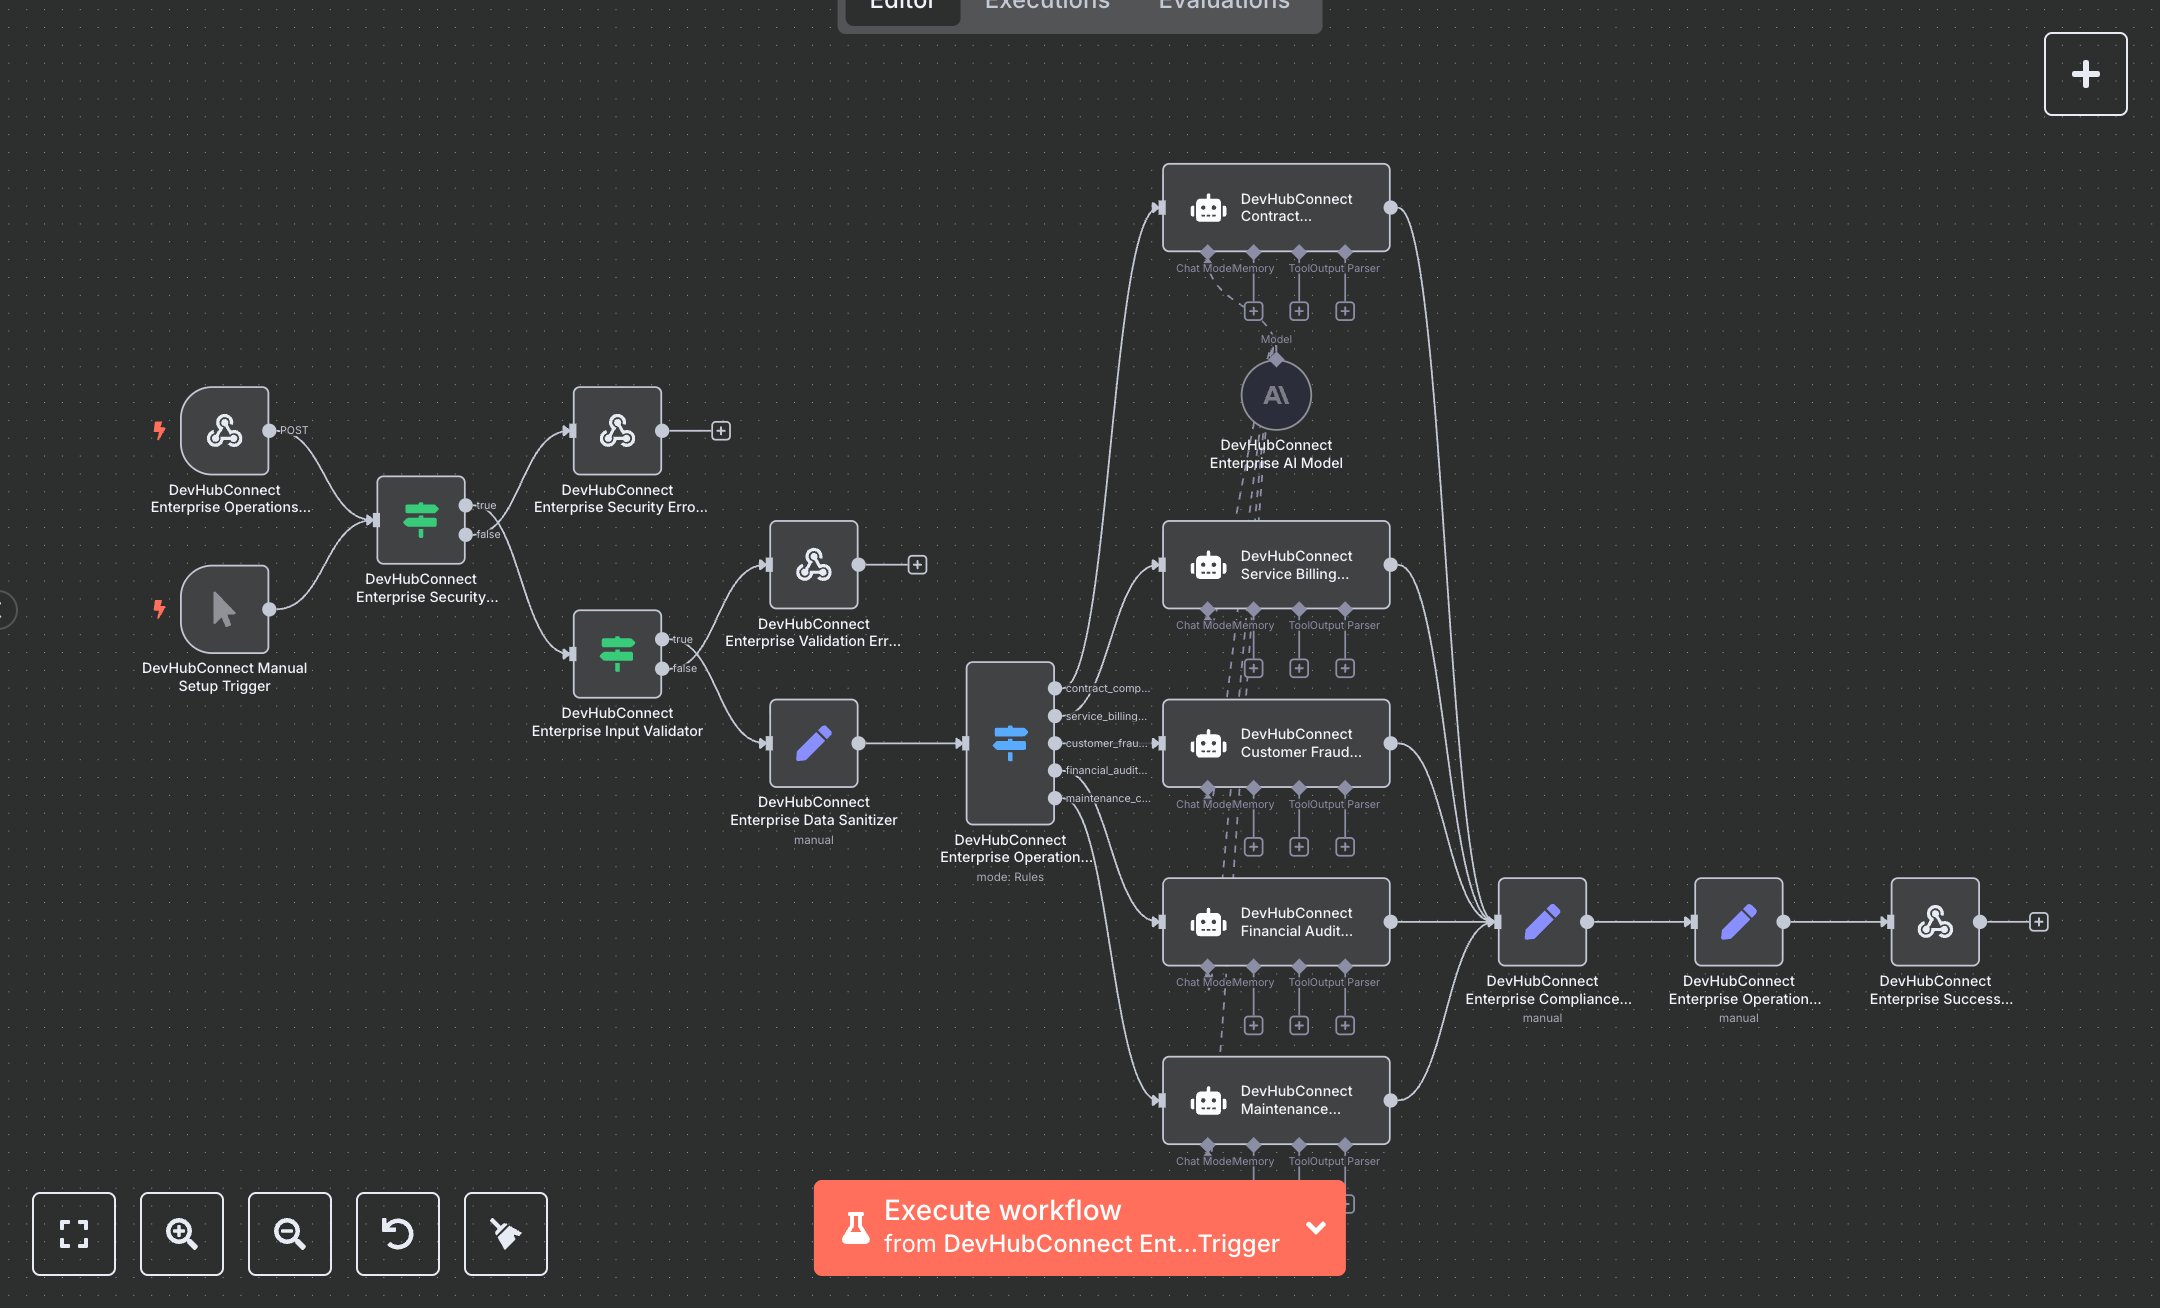This screenshot has width=2160, height=1308.
Task: Open the Execute workflow trigger dropdown chevron
Action: [1316, 1227]
